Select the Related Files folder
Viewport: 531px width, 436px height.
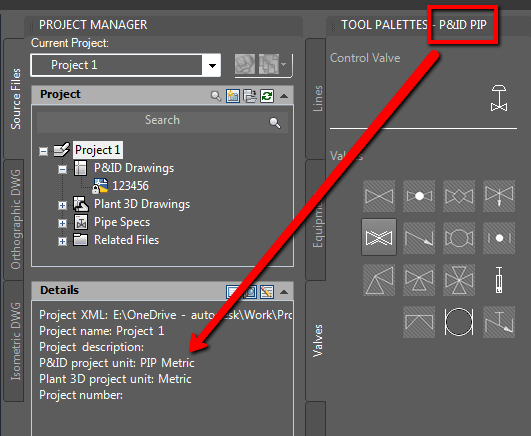pyautogui.click(x=126, y=240)
